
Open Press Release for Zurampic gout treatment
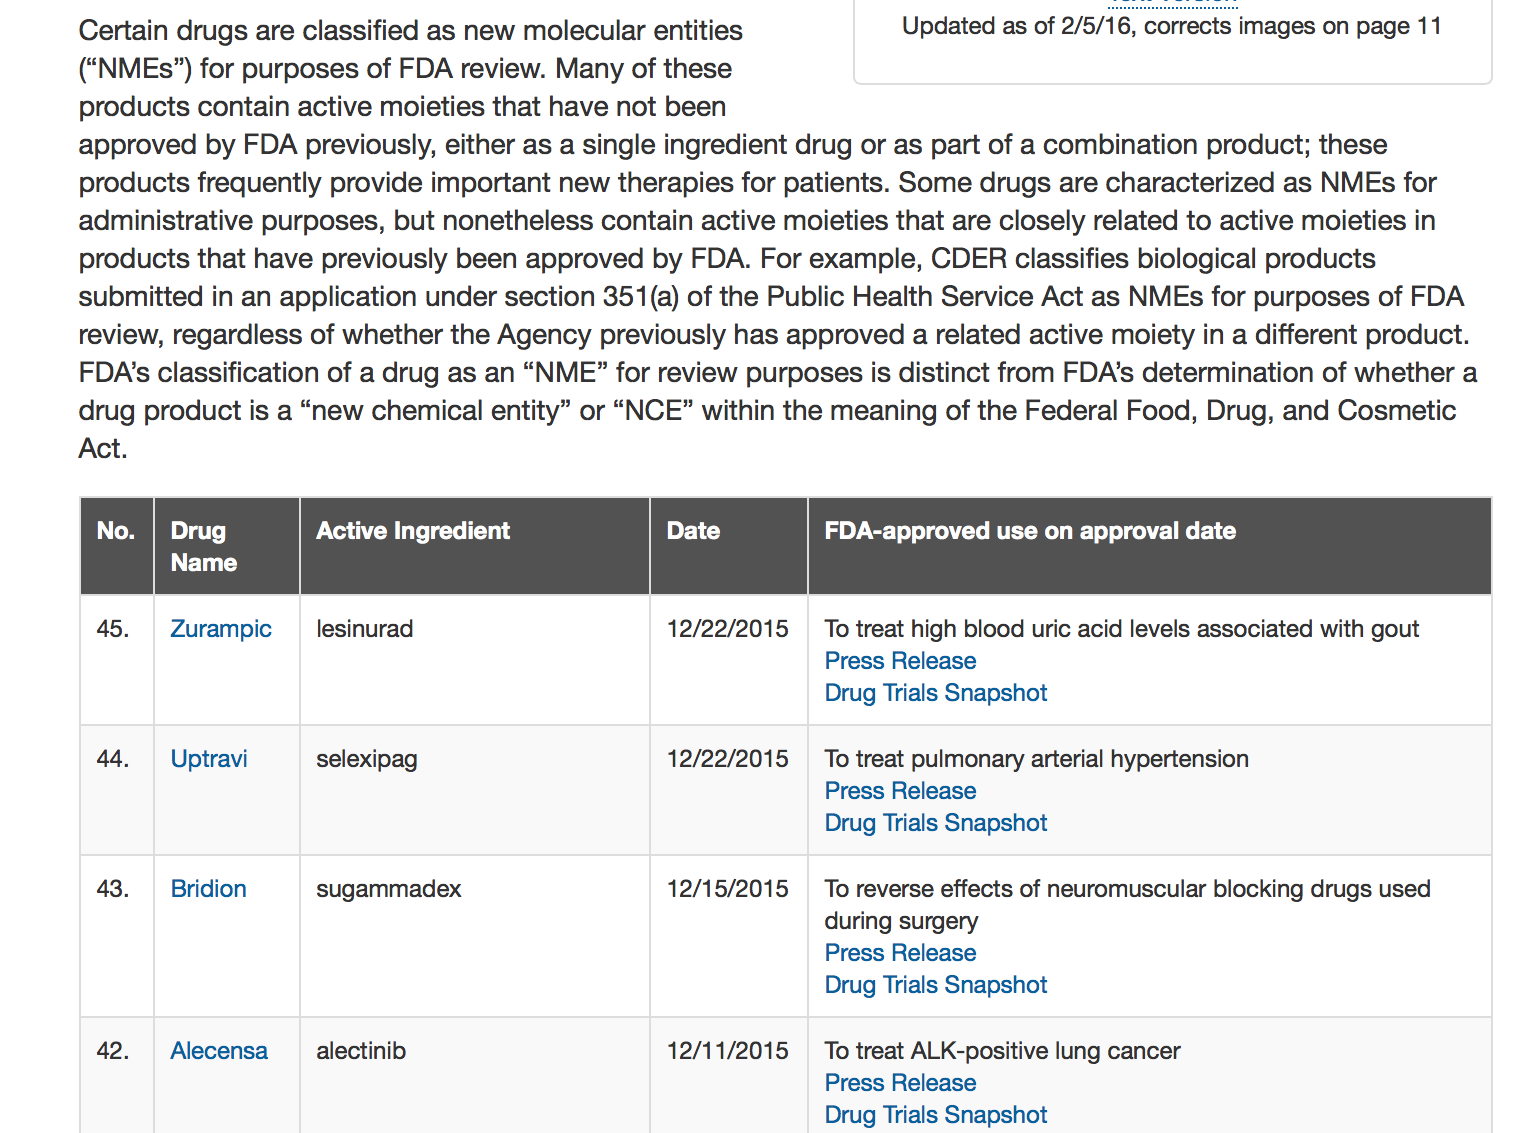(x=900, y=661)
